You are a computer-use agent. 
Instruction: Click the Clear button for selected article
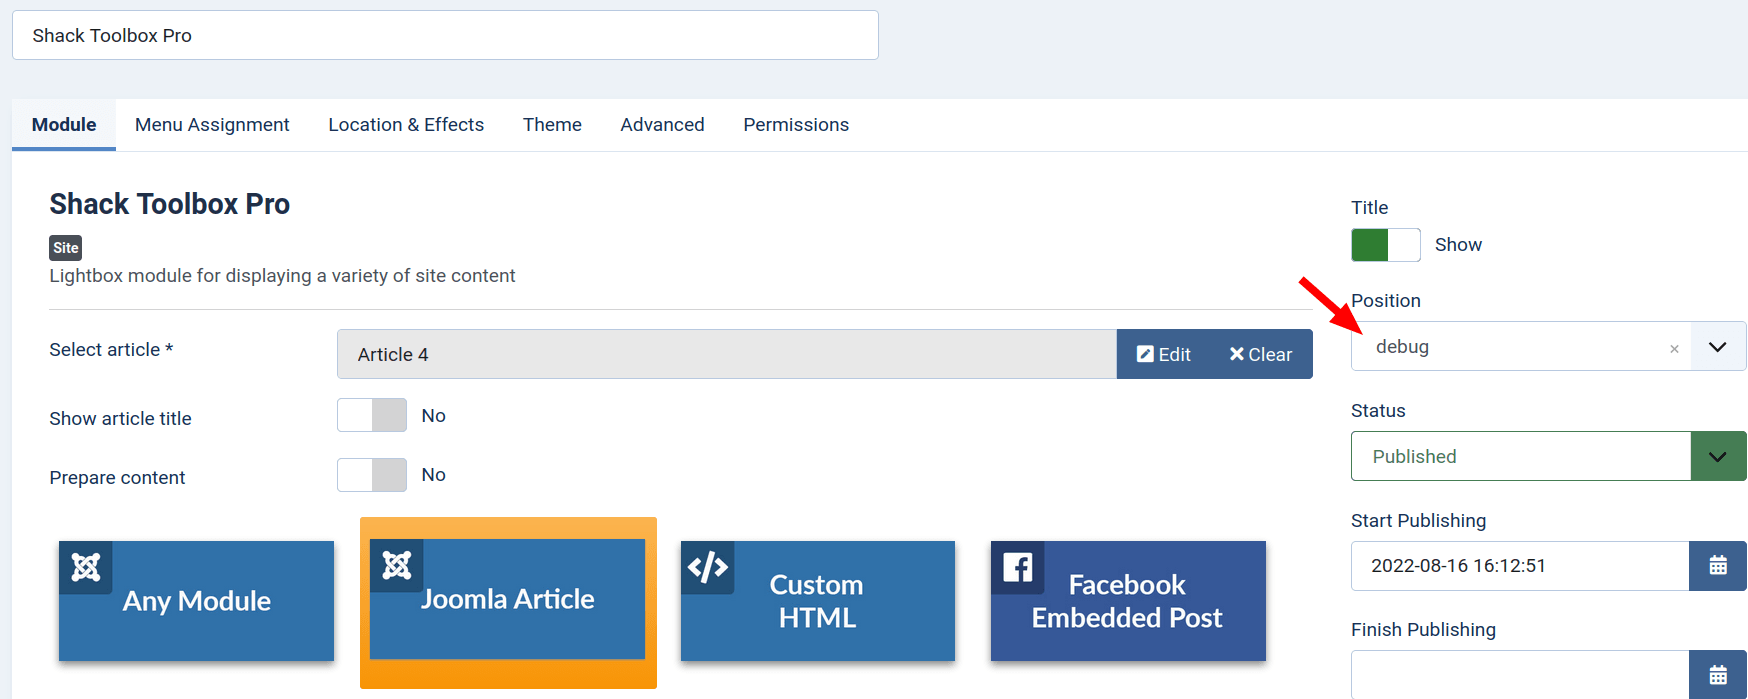pyautogui.click(x=1261, y=354)
